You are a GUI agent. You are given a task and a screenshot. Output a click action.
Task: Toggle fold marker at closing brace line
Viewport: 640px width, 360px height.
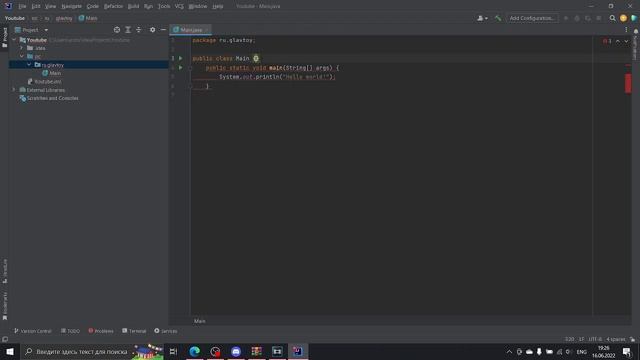coord(190,86)
